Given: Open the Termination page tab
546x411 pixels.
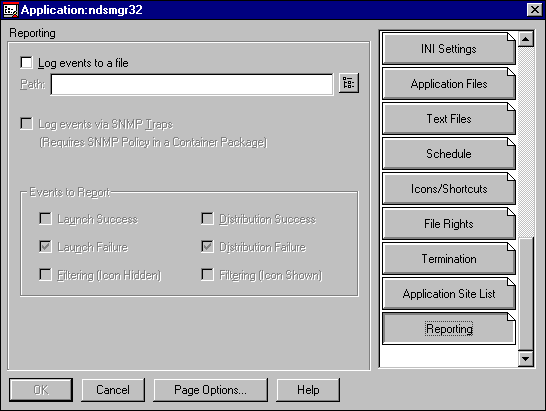Looking at the screenshot, I should [449, 259].
